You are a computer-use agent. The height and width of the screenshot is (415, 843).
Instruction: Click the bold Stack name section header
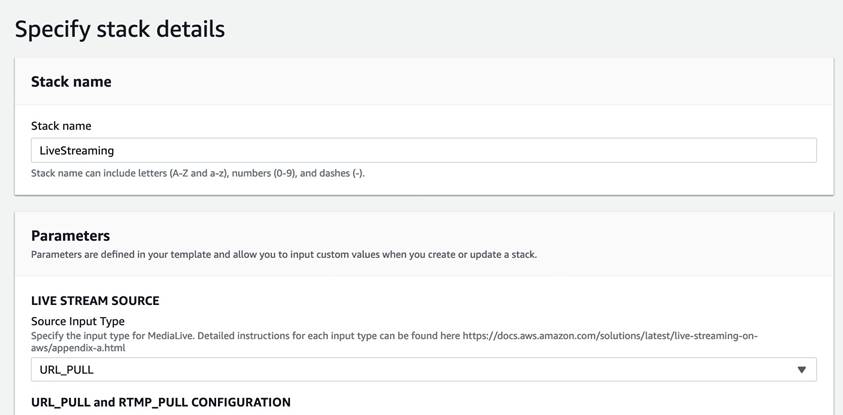(71, 82)
